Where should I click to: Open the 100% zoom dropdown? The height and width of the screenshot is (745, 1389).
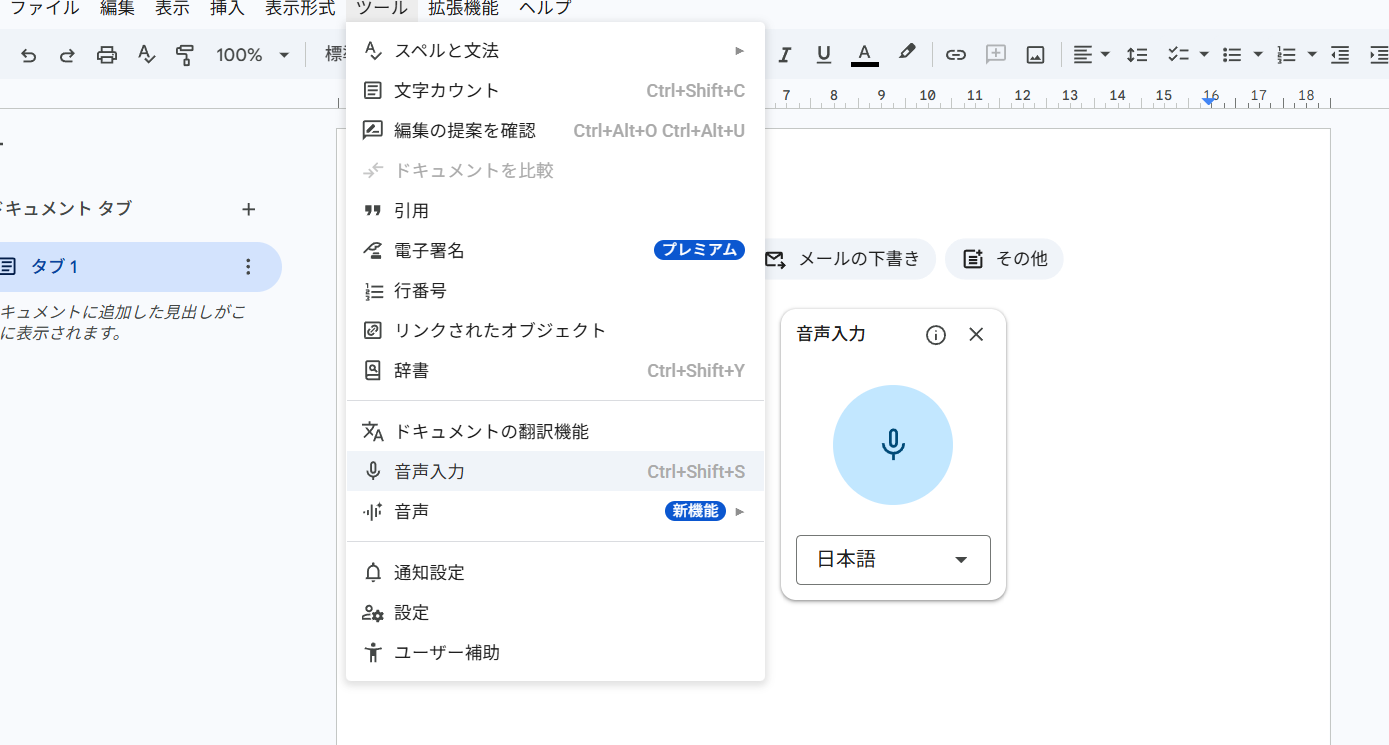(x=252, y=55)
